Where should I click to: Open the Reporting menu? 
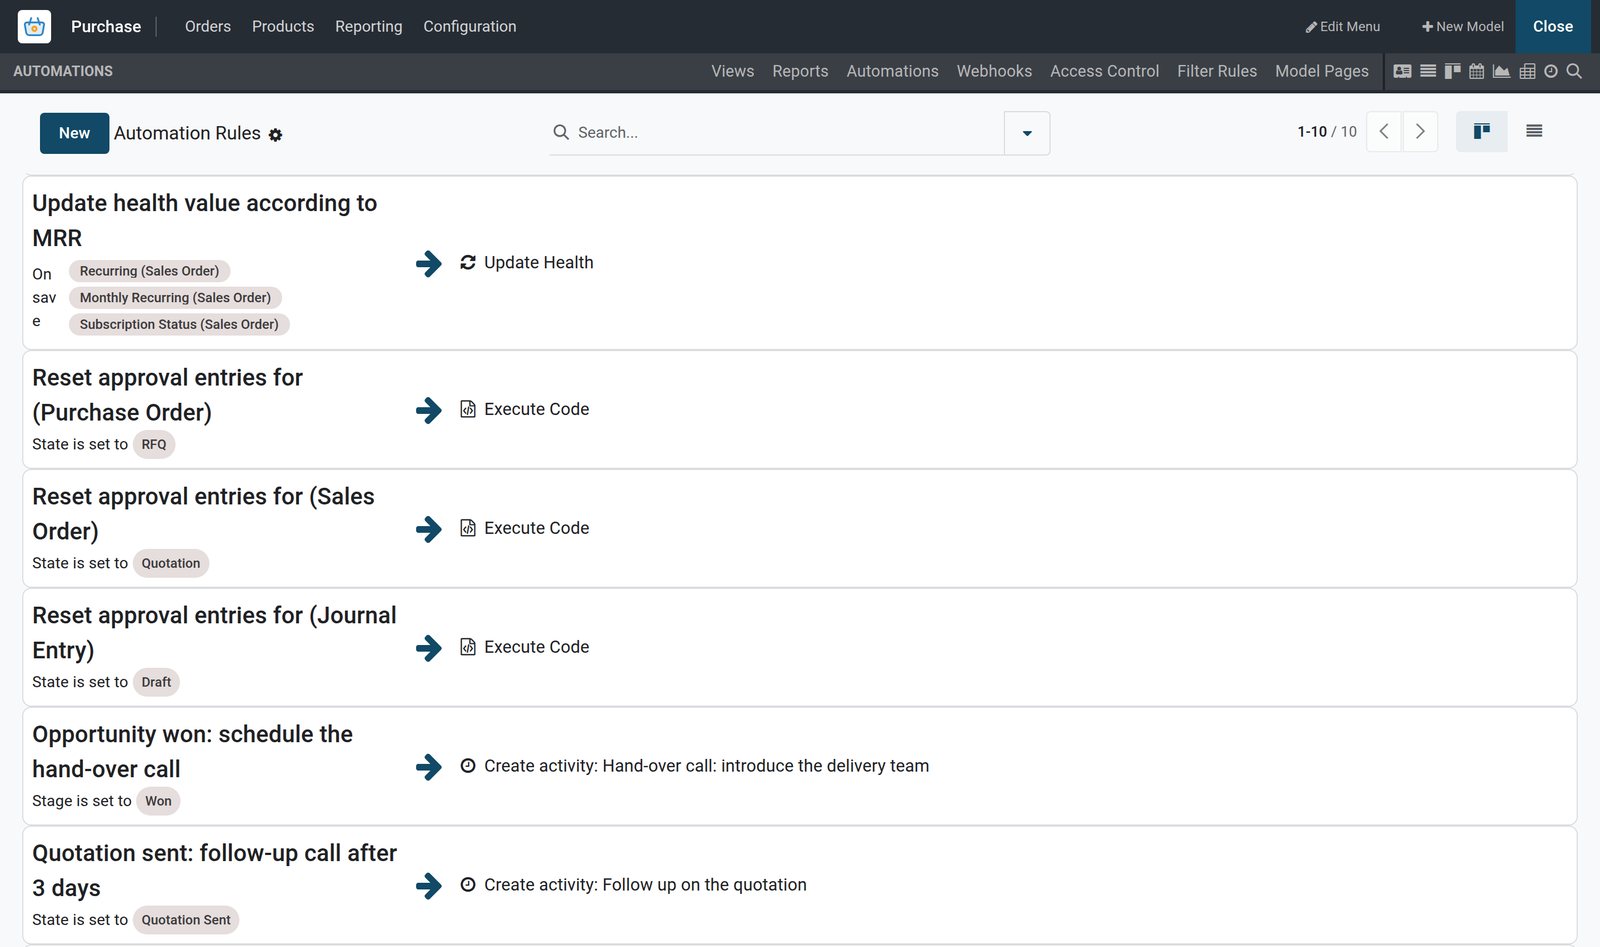coord(368,27)
